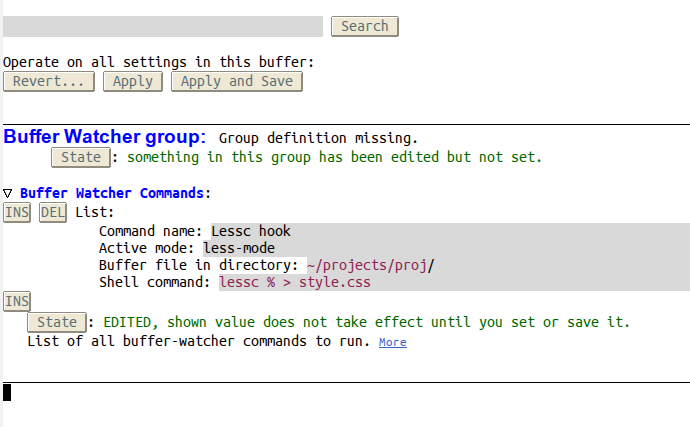The height and width of the screenshot is (427, 690).
Task: Open State menu for Buffer Watcher group
Action: pyautogui.click(x=81, y=157)
